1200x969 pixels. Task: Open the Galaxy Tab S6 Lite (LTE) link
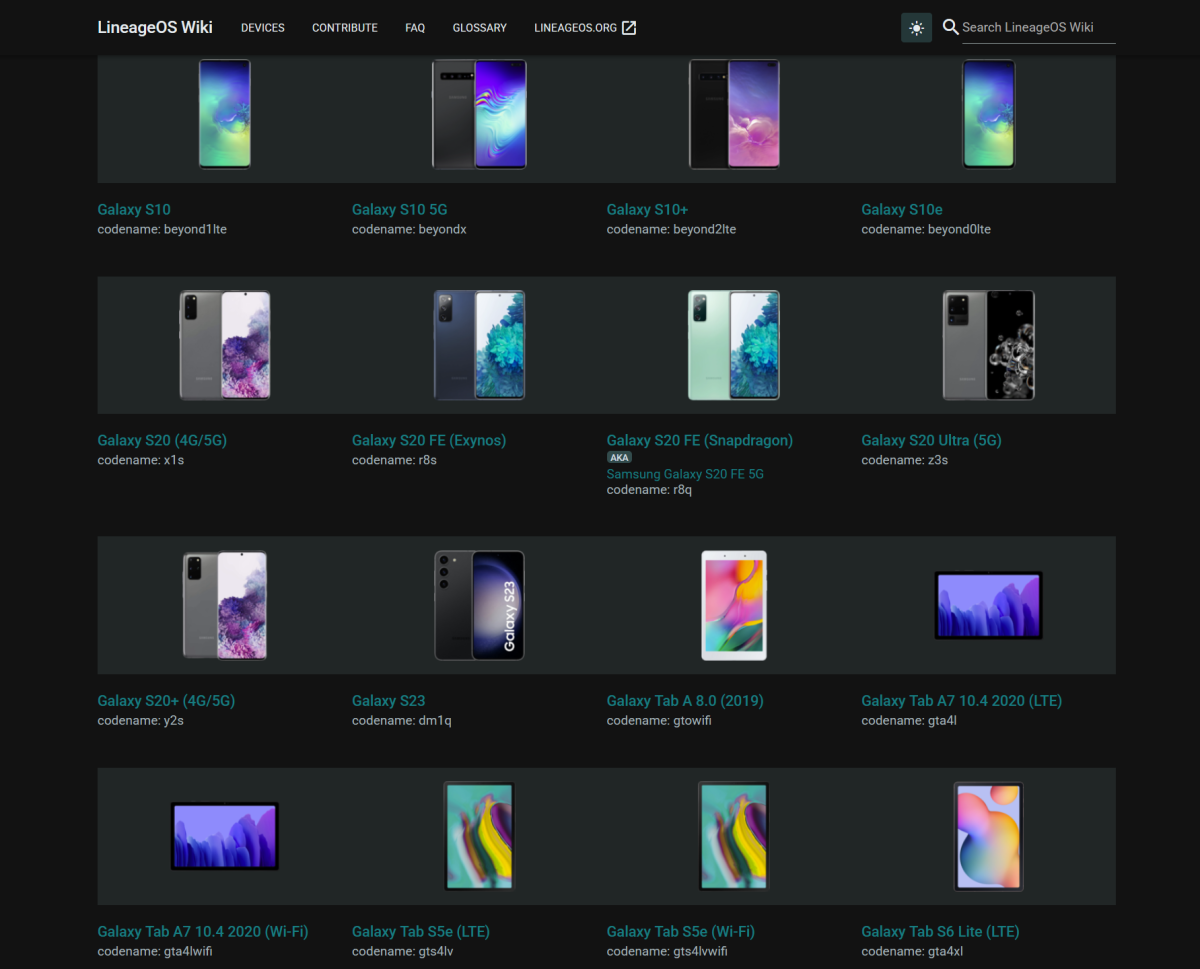point(941,931)
